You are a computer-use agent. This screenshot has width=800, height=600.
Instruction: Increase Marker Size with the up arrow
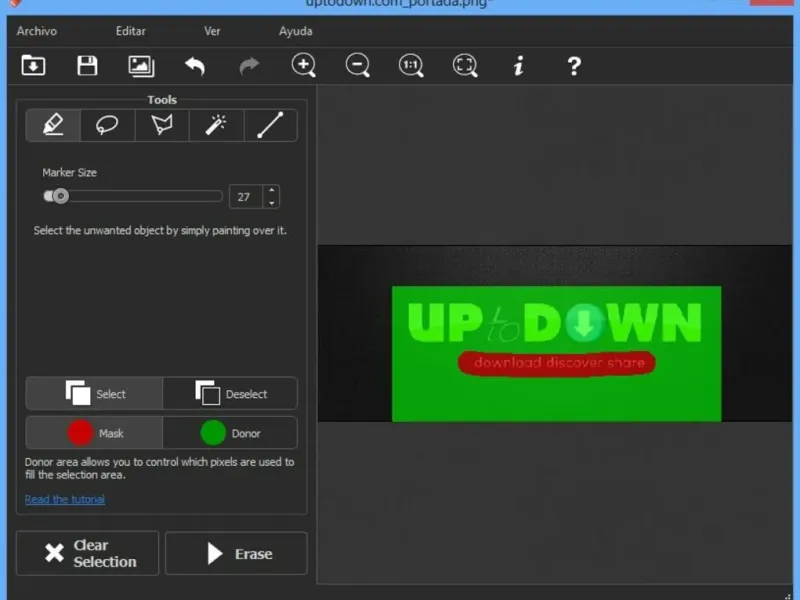(x=271, y=190)
